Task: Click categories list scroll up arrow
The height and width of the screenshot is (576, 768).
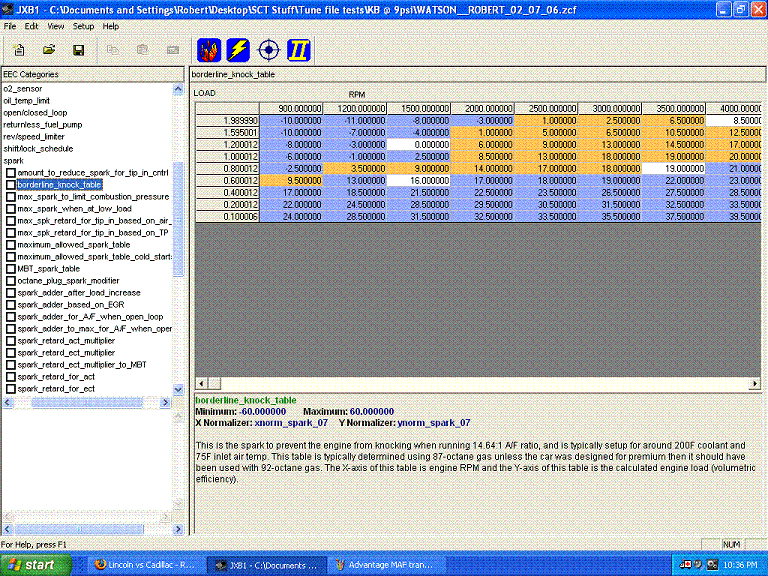Action: (178, 89)
